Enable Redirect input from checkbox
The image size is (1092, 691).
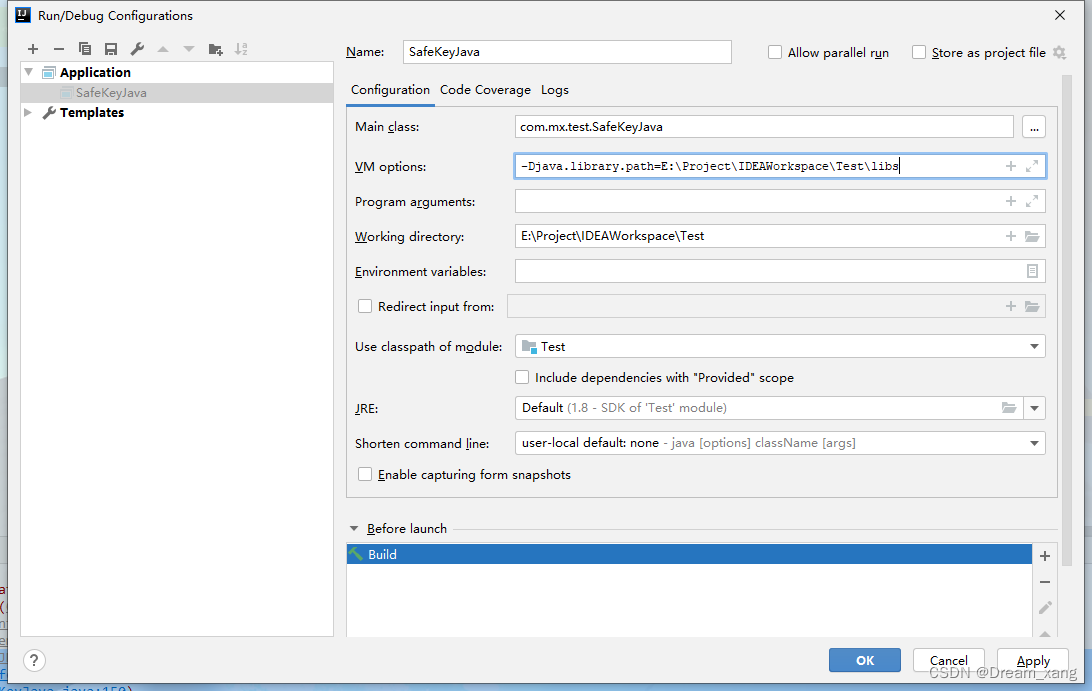click(x=365, y=306)
